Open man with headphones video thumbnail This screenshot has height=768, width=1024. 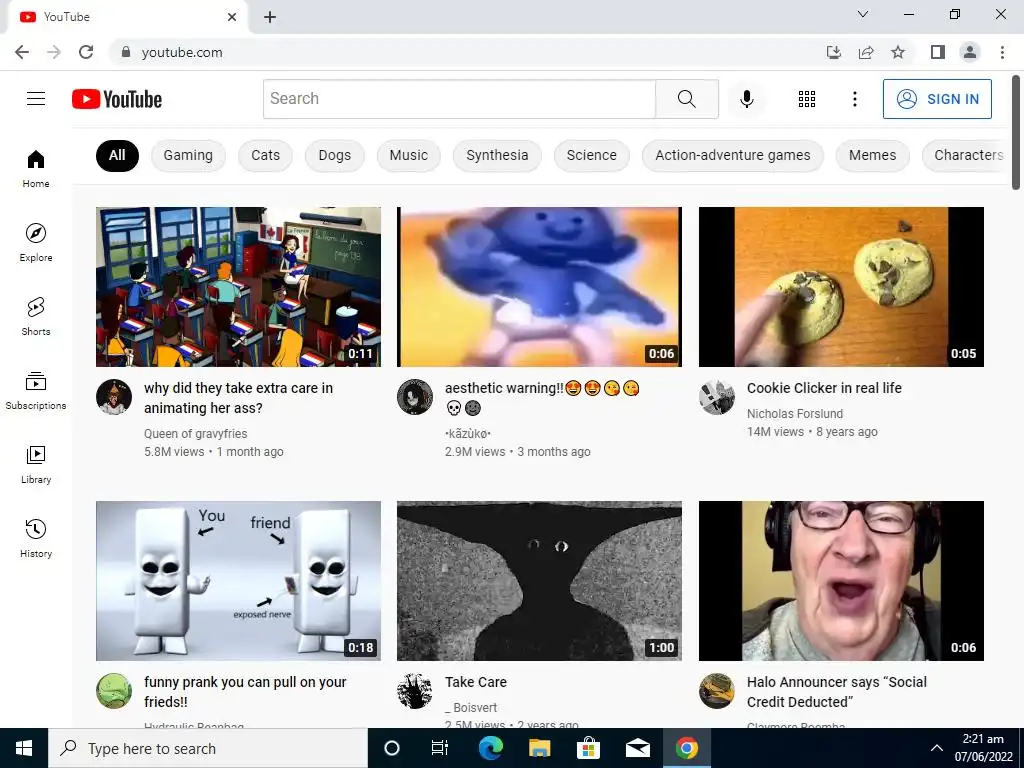click(841, 581)
